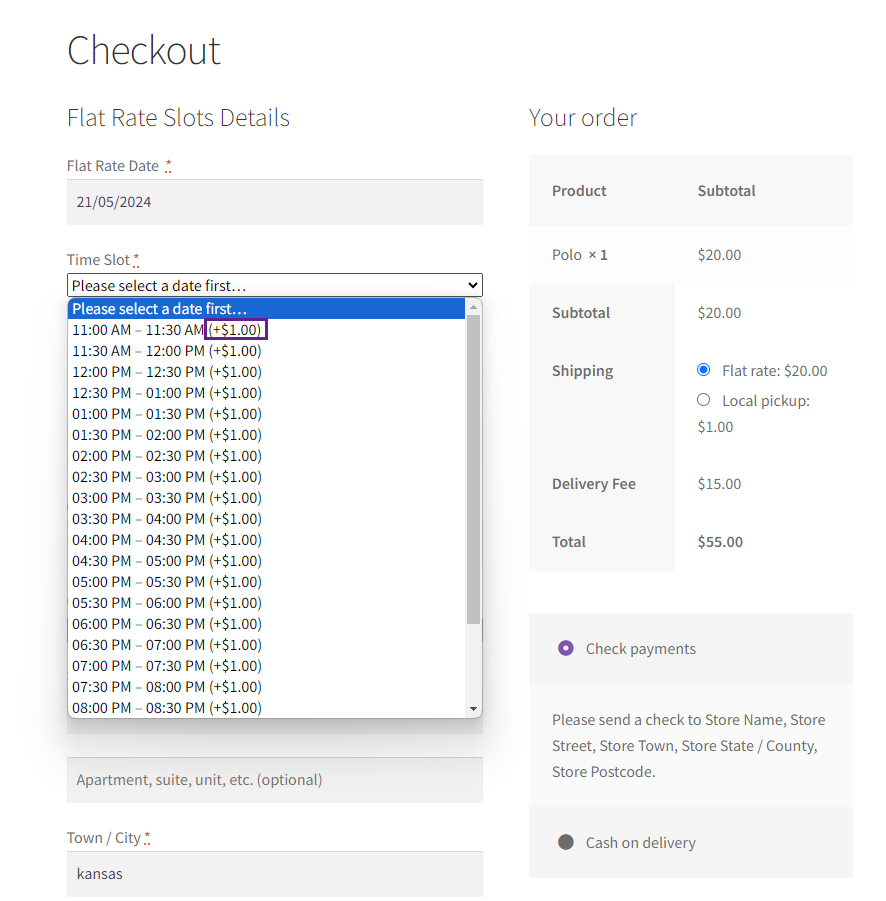The image size is (886, 901).
Task: Click the dropdown list scroll-up arrow
Action: [473, 307]
